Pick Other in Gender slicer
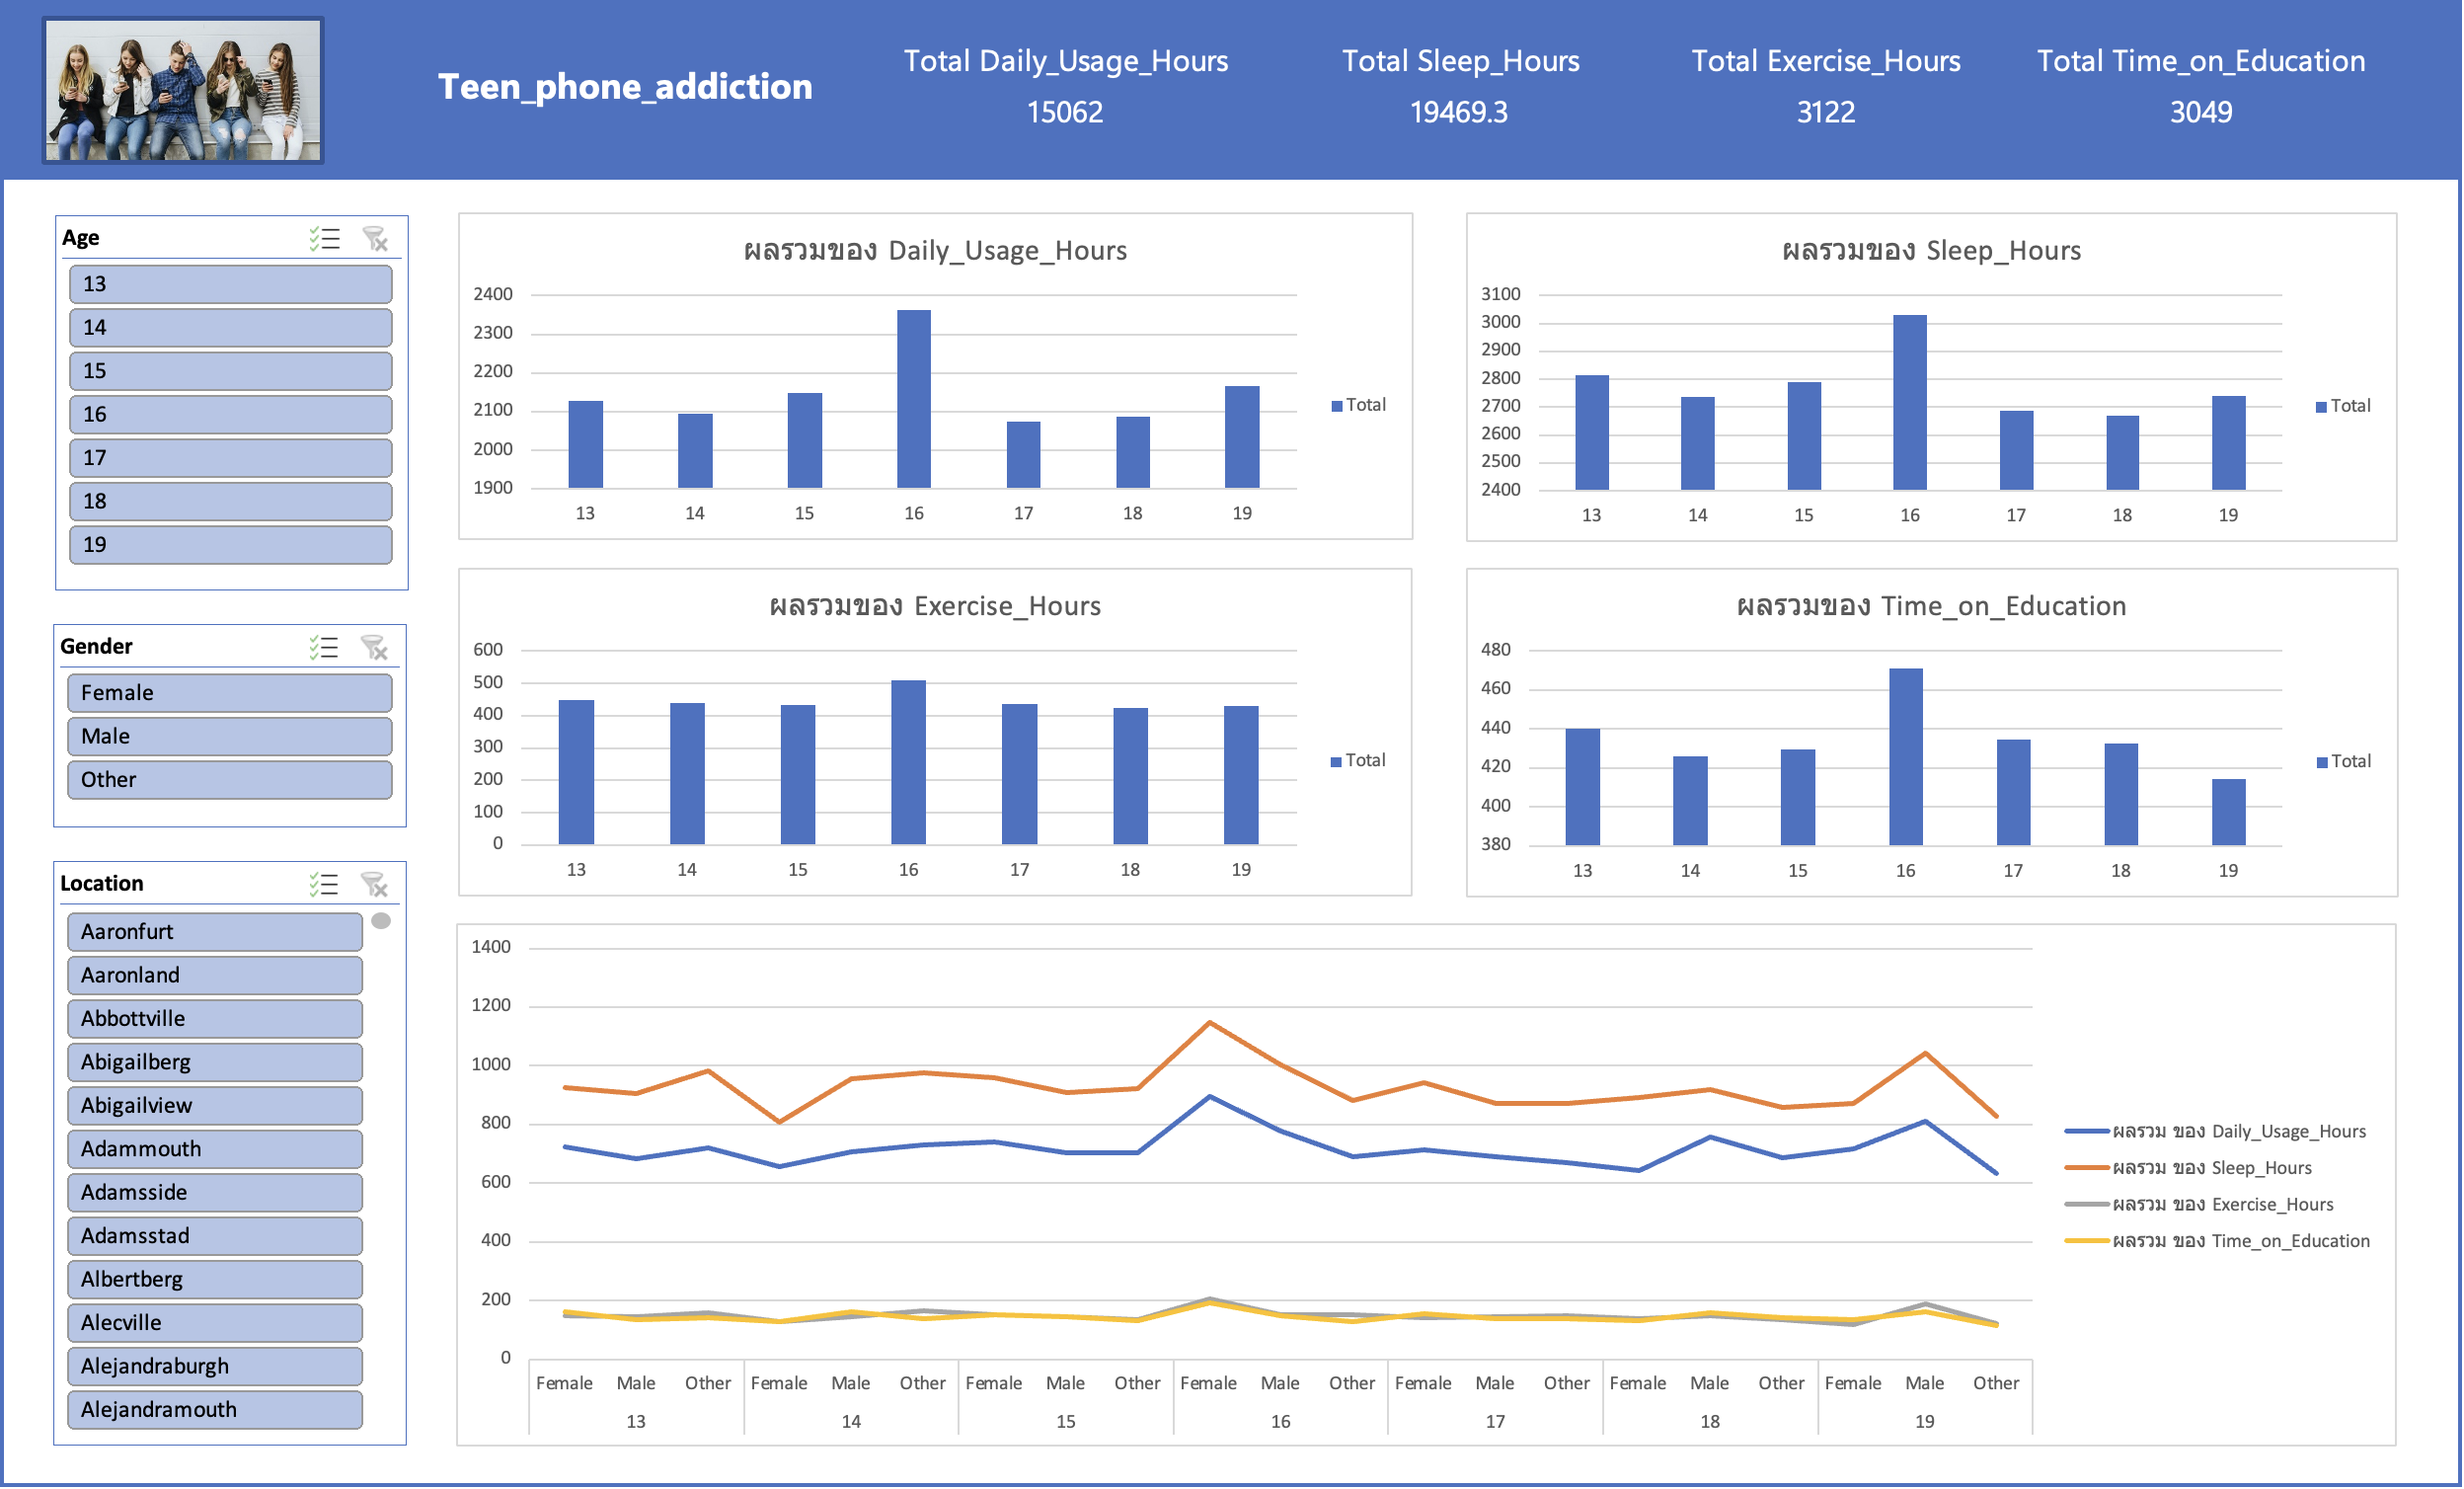 point(230,780)
